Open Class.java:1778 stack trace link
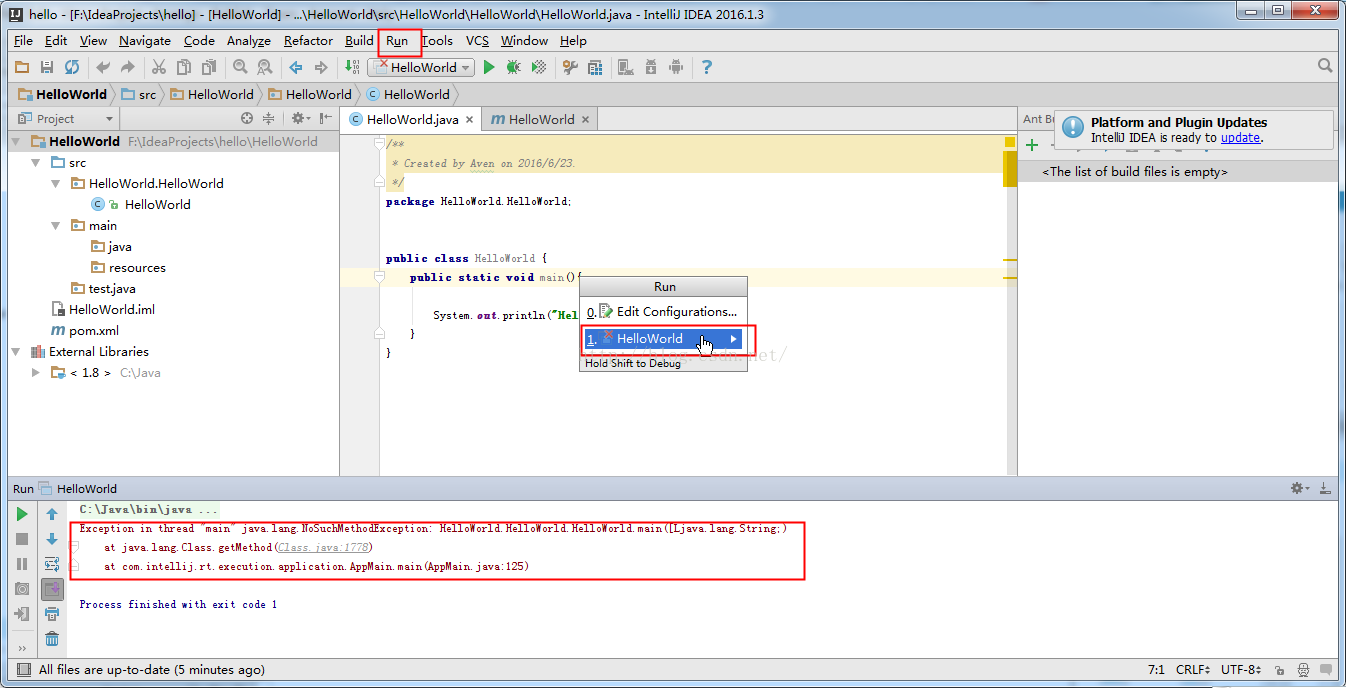This screenshot has width=1346, height=688. coord(323,548)
